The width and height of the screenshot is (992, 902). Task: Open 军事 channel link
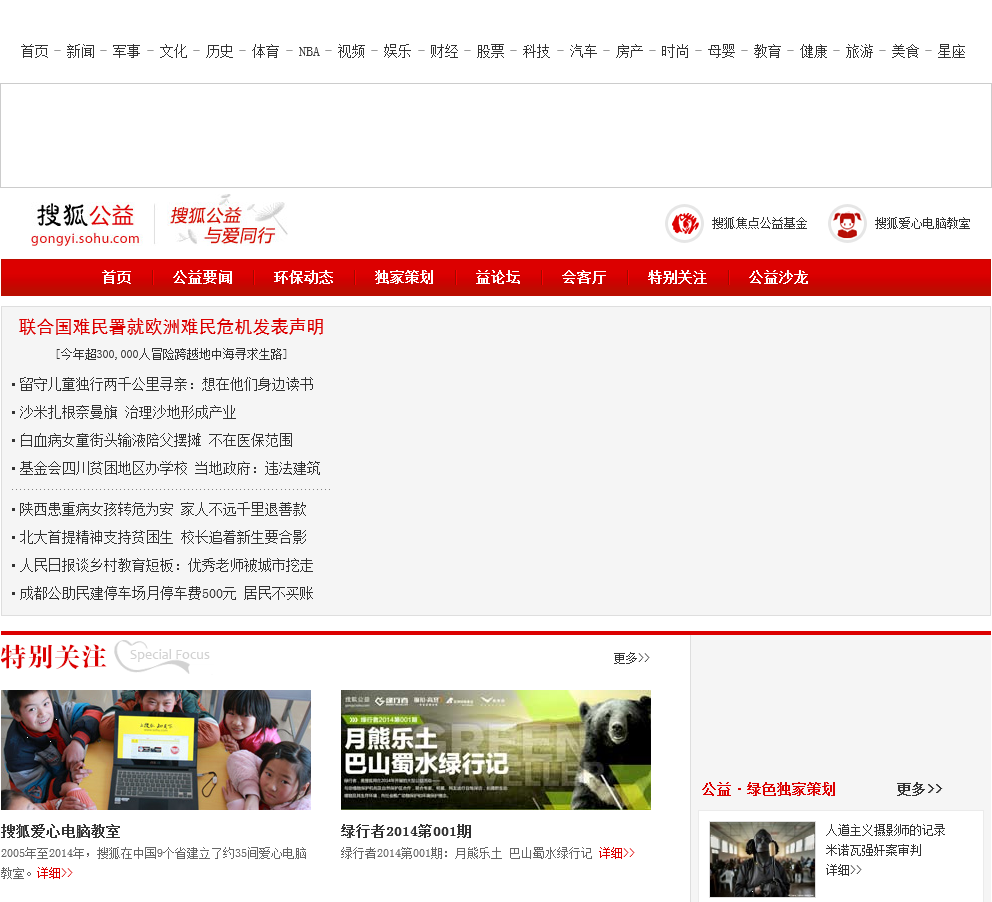(x=127, y=51)
